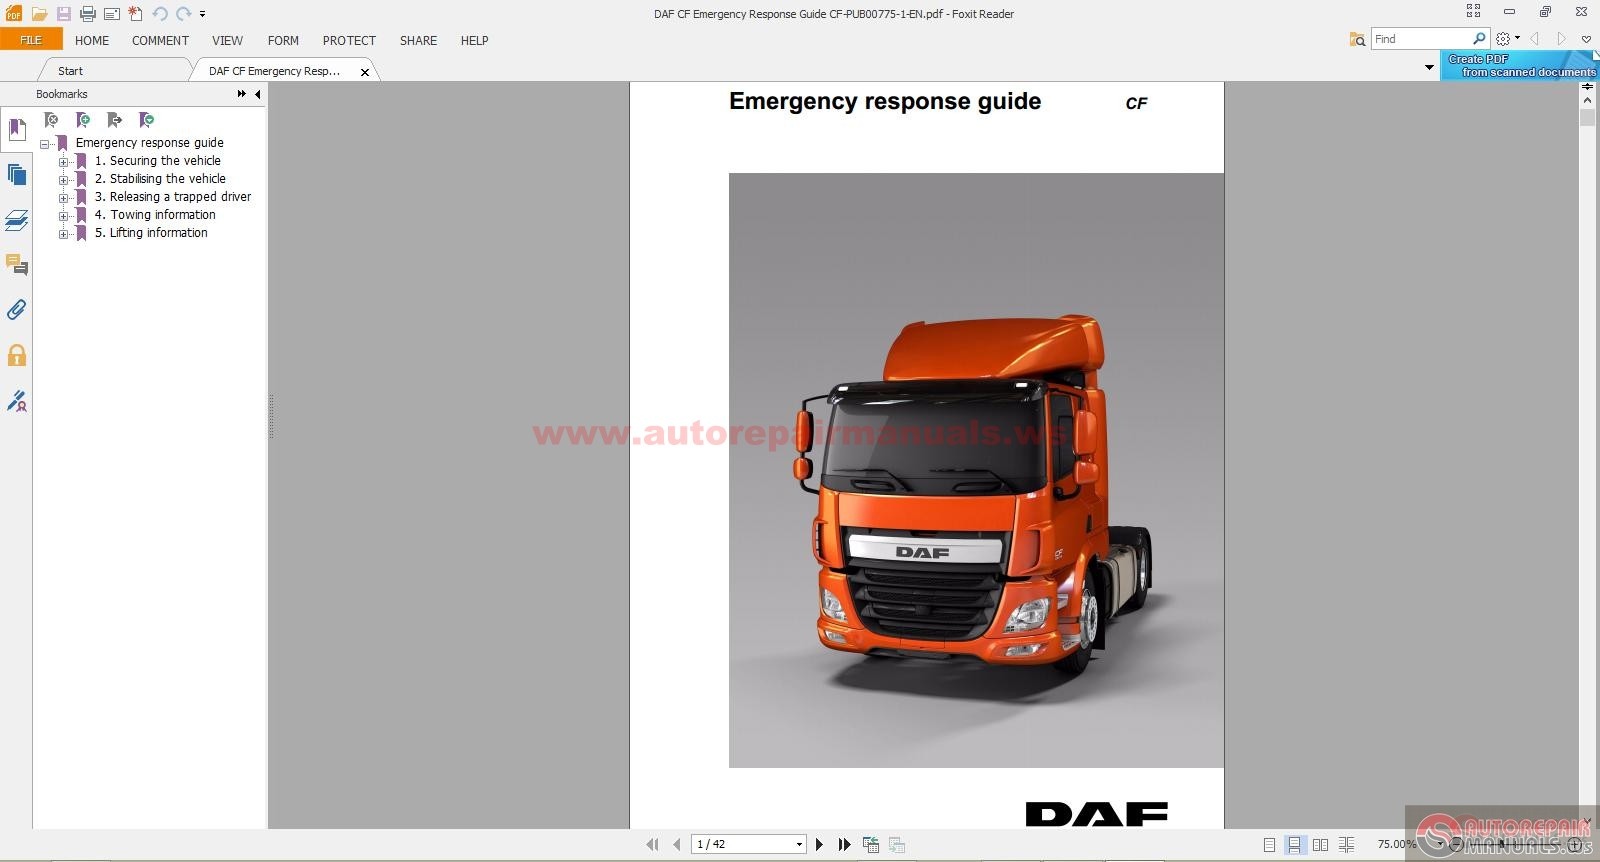
Task: Click the previous view icon in status bar
Action: point(871,845)
